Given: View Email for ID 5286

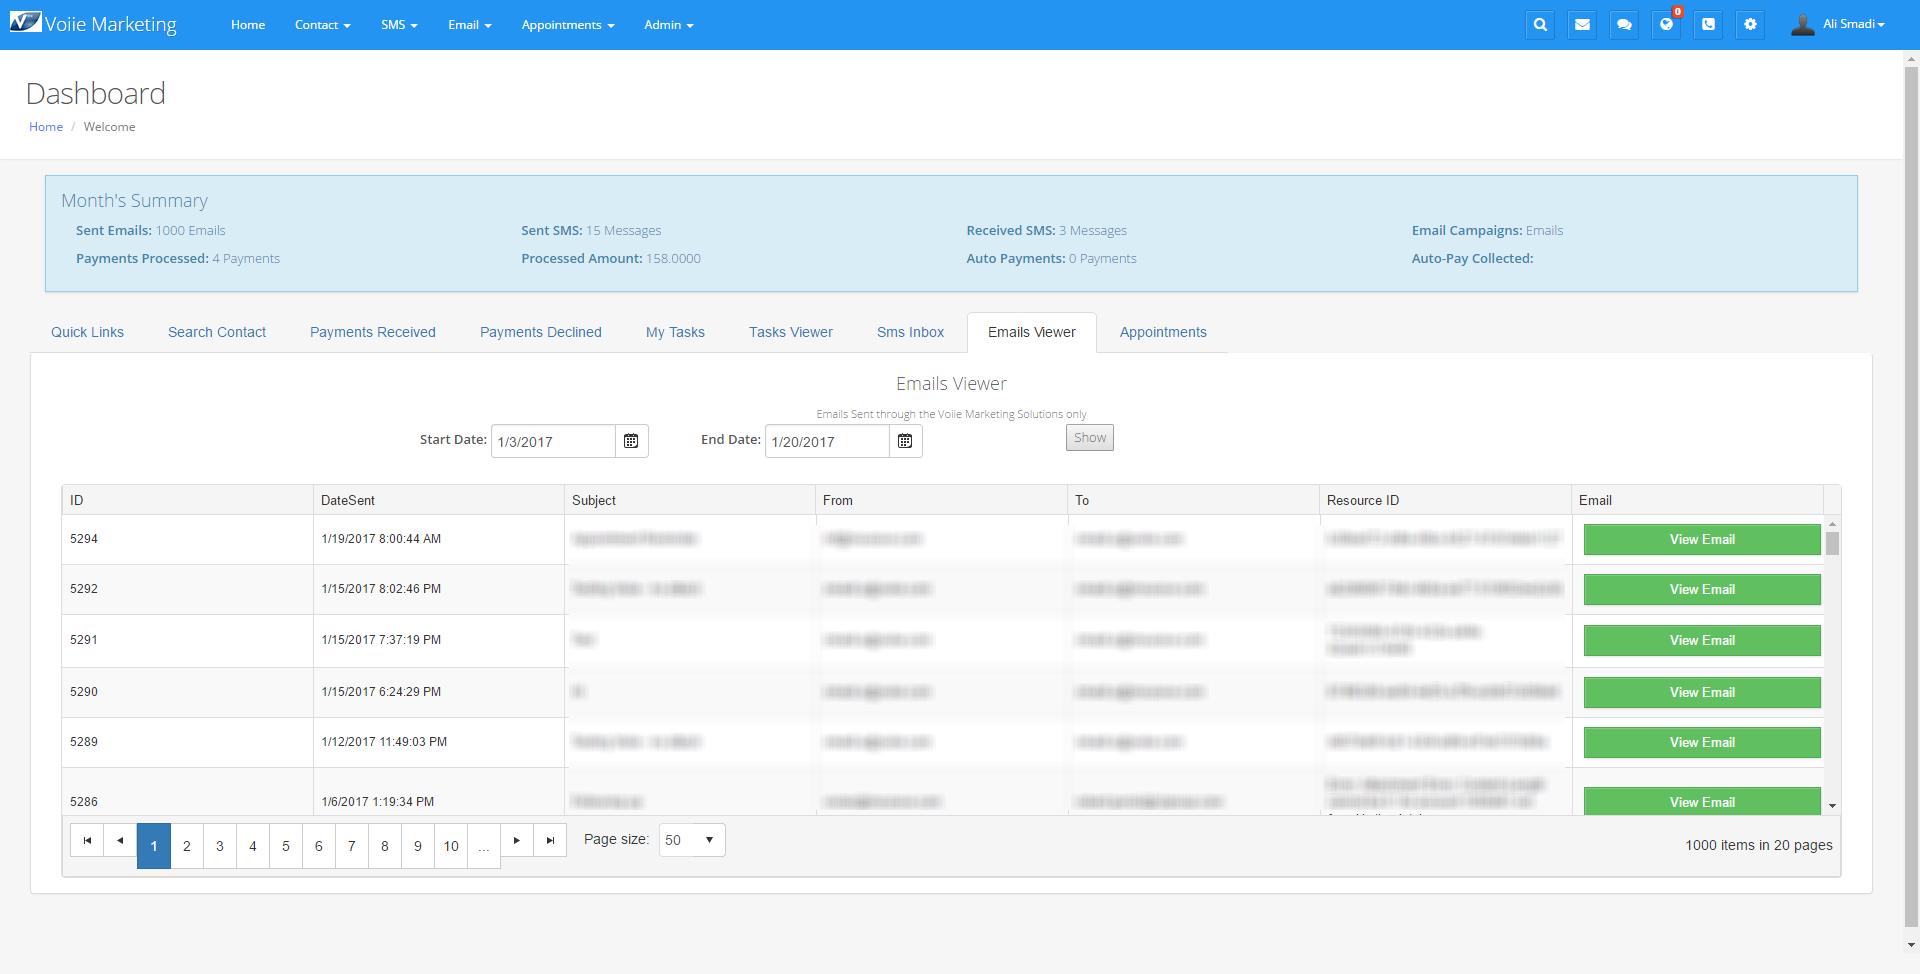Looking at the screenshot, I should 1702,801.
